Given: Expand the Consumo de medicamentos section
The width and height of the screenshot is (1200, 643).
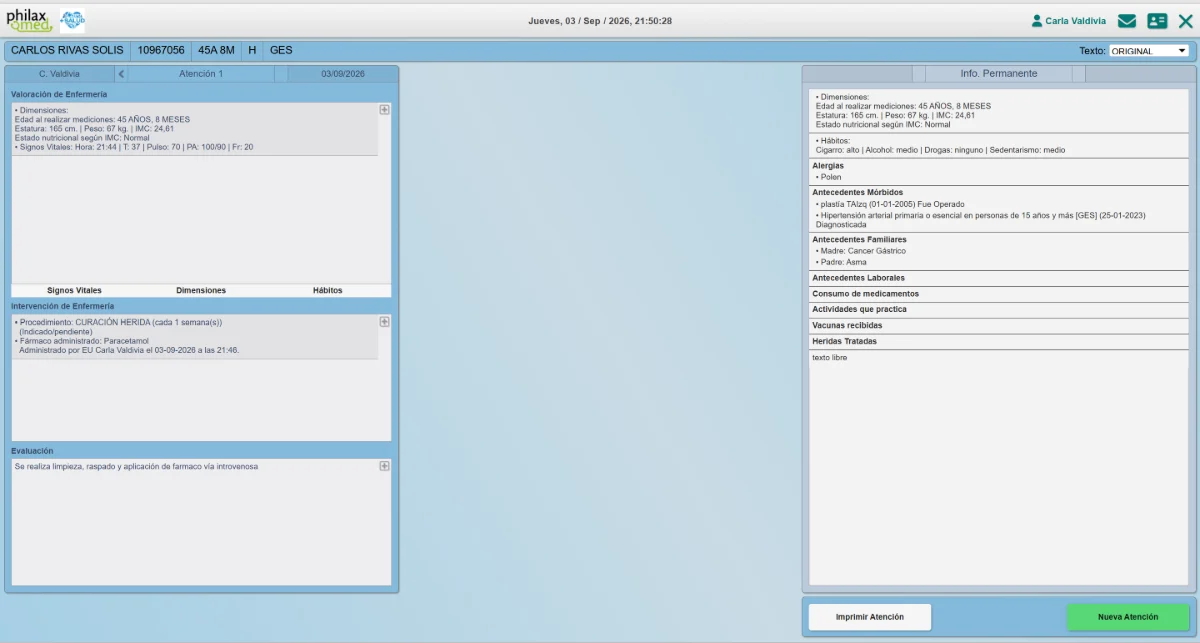Looking at the screenshot, I should coord(999,294).
